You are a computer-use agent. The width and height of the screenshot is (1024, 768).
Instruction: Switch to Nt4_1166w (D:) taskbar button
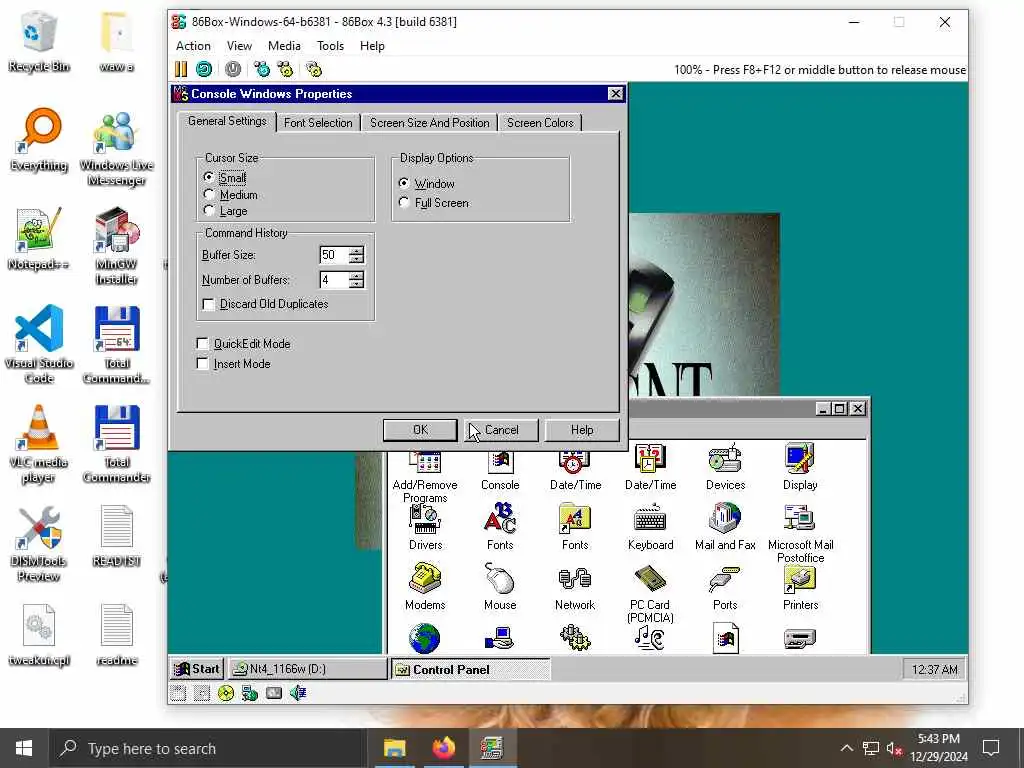point(308,669)
